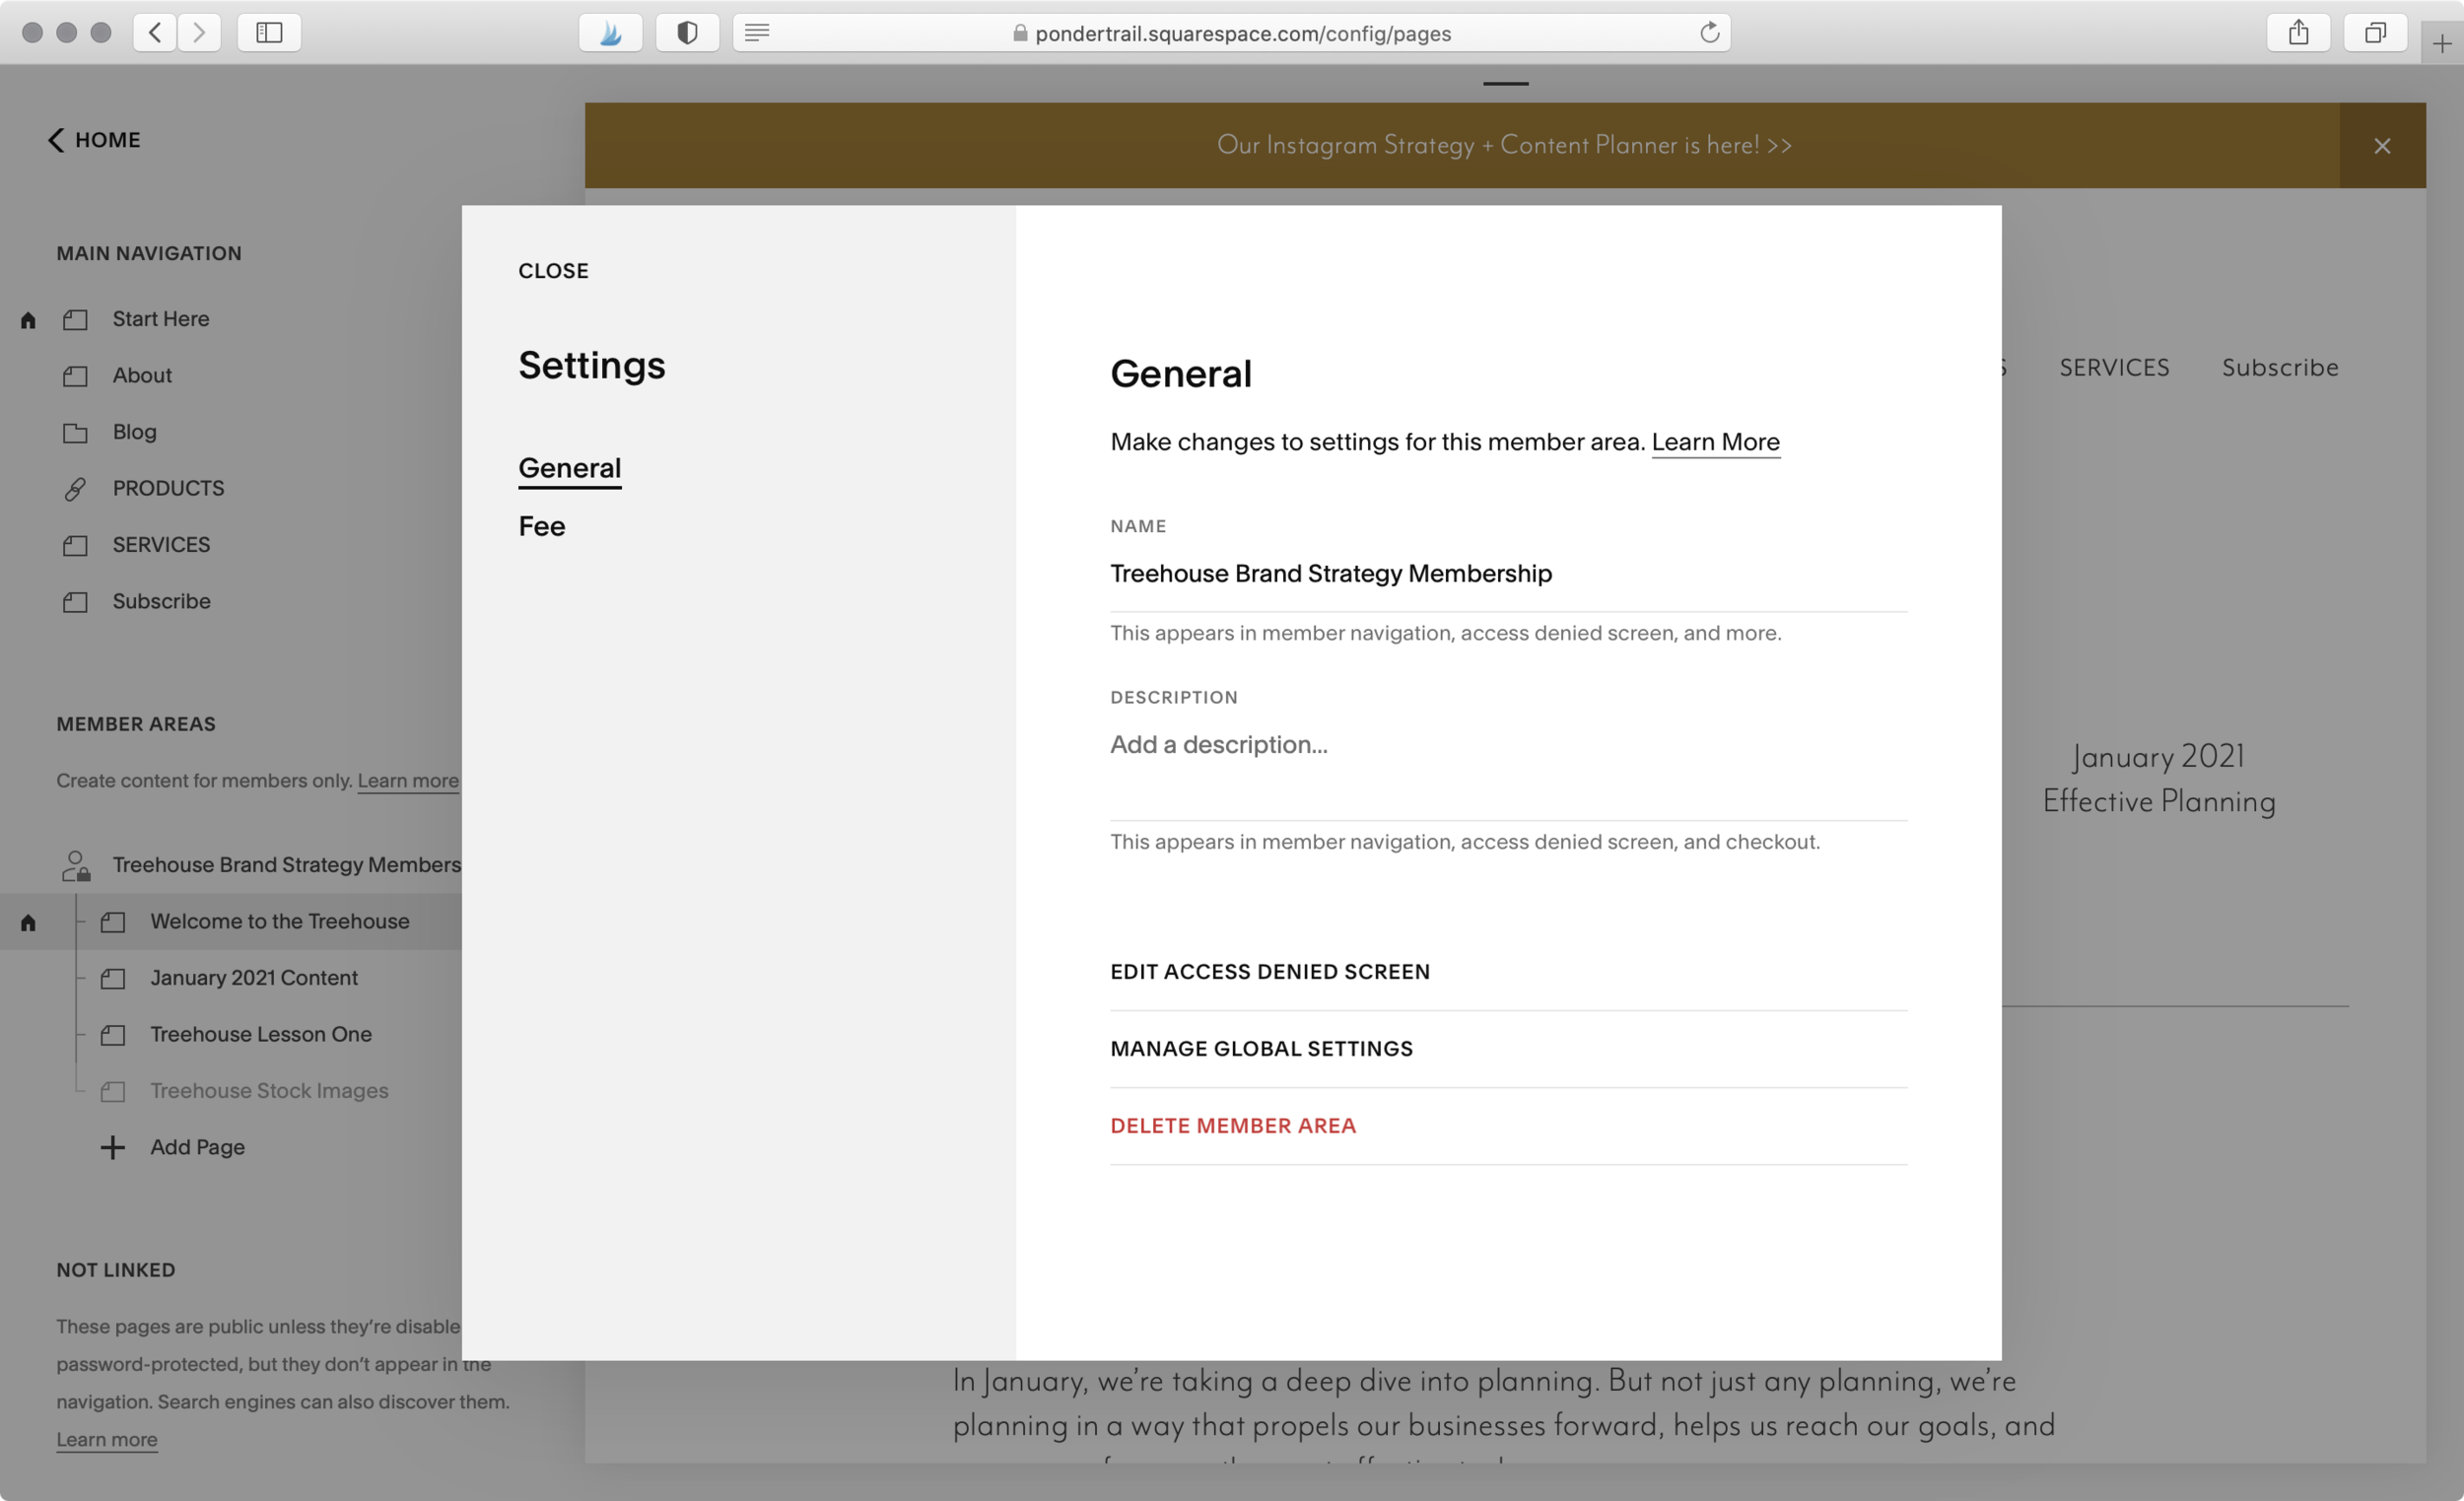Open Manage Global Settings

pos(1508,1049)
